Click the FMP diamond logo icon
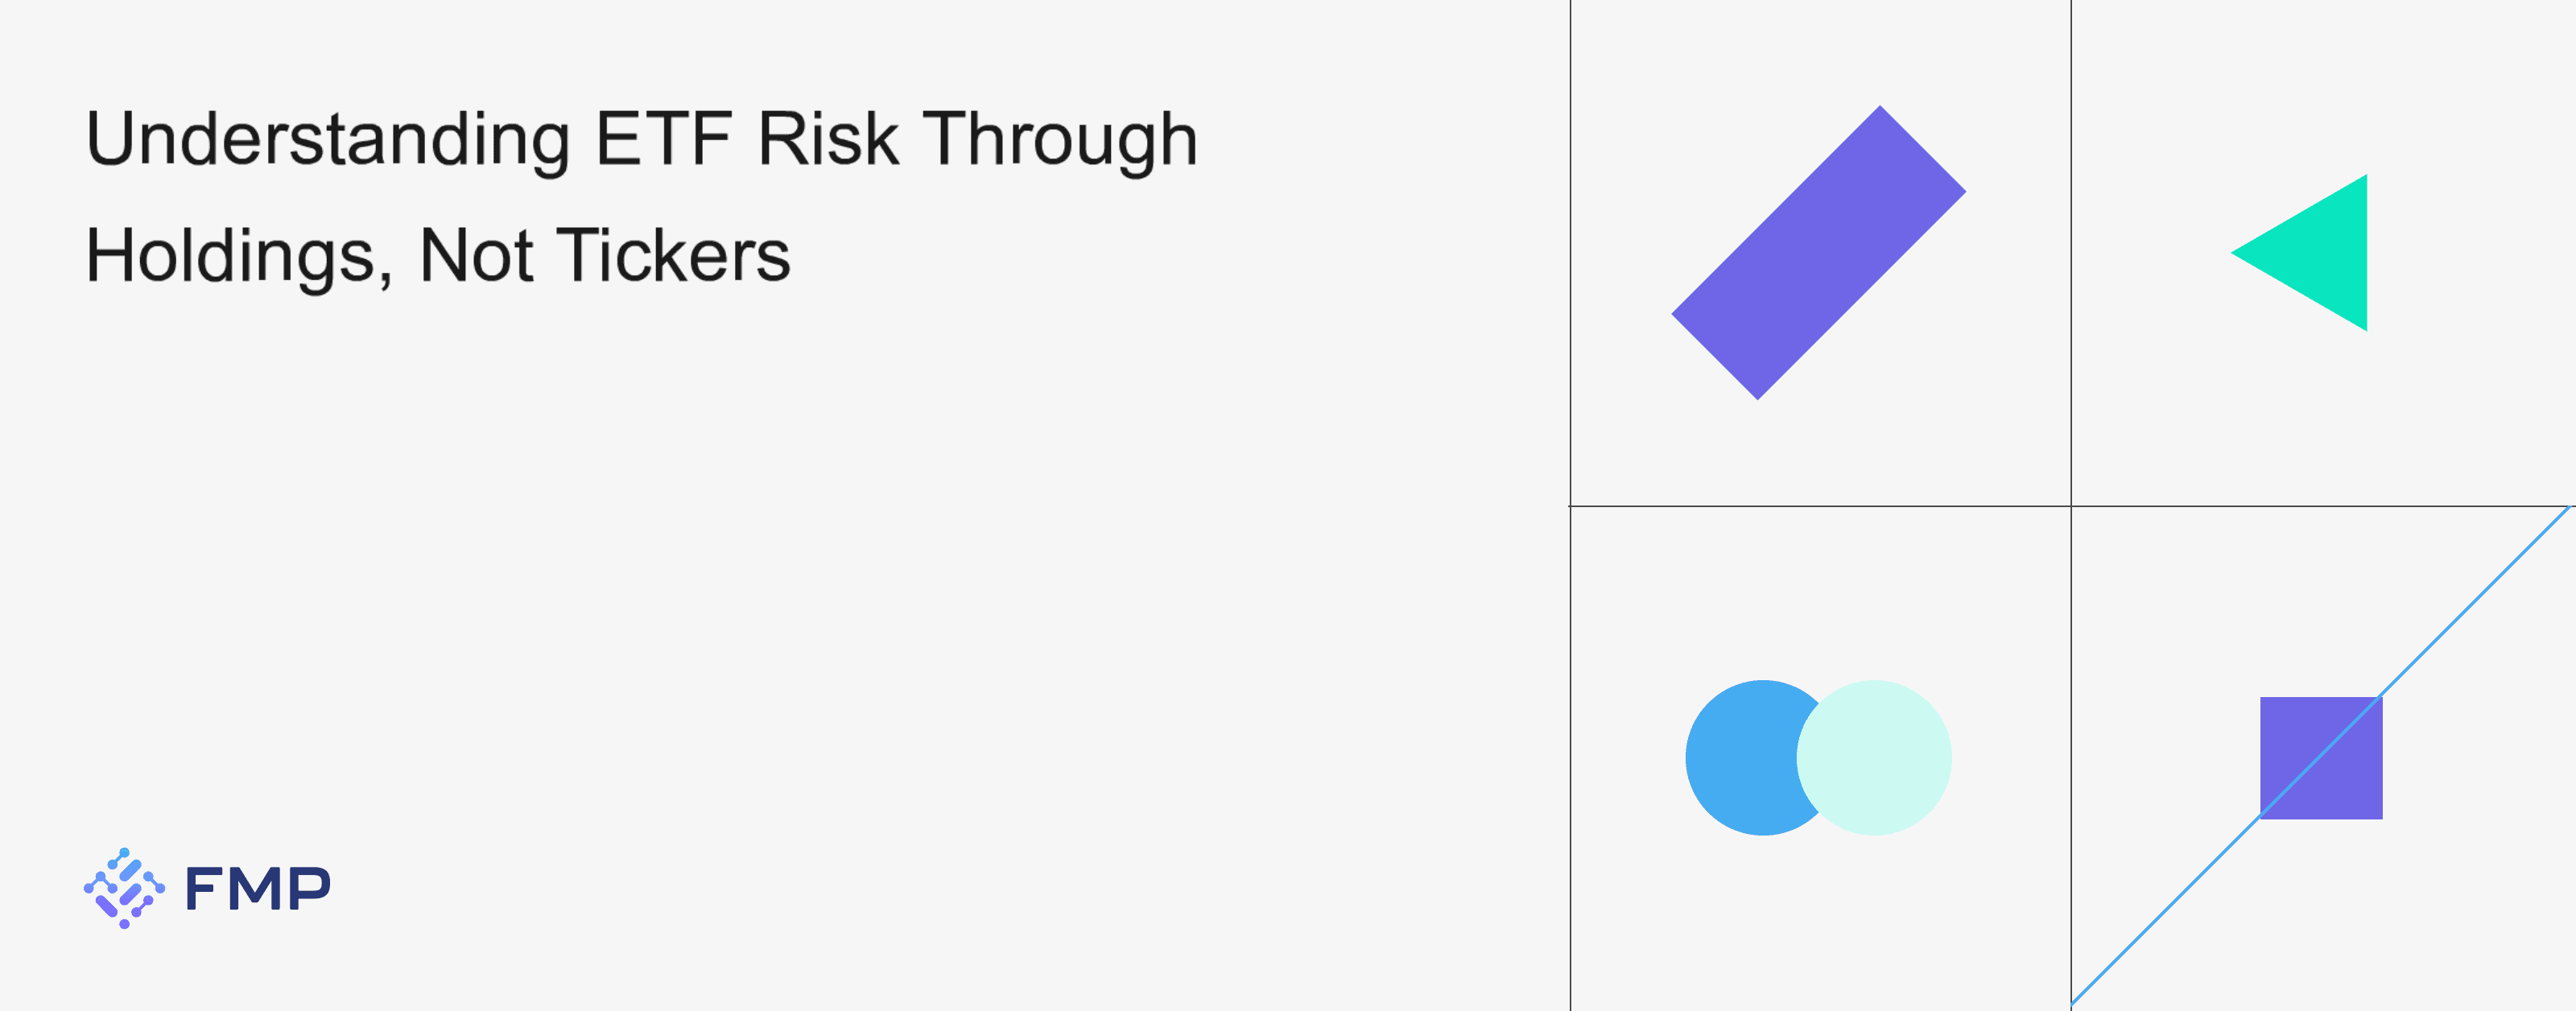The height and width of the screenshot is (1011, 2576). [x=124, y=888]
